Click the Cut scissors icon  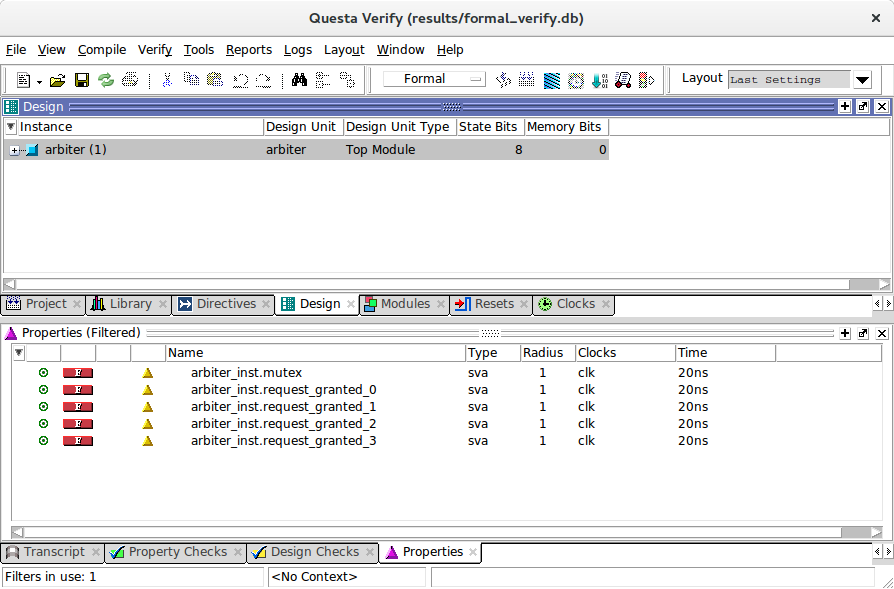pos(167,80)
